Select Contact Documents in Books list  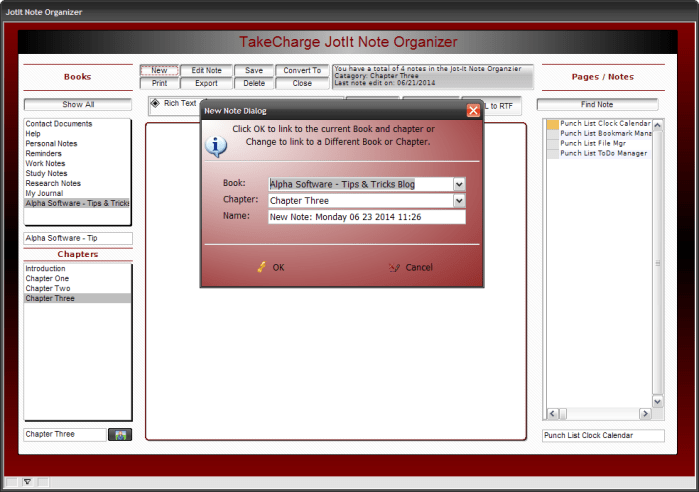(x=77, y=124)
